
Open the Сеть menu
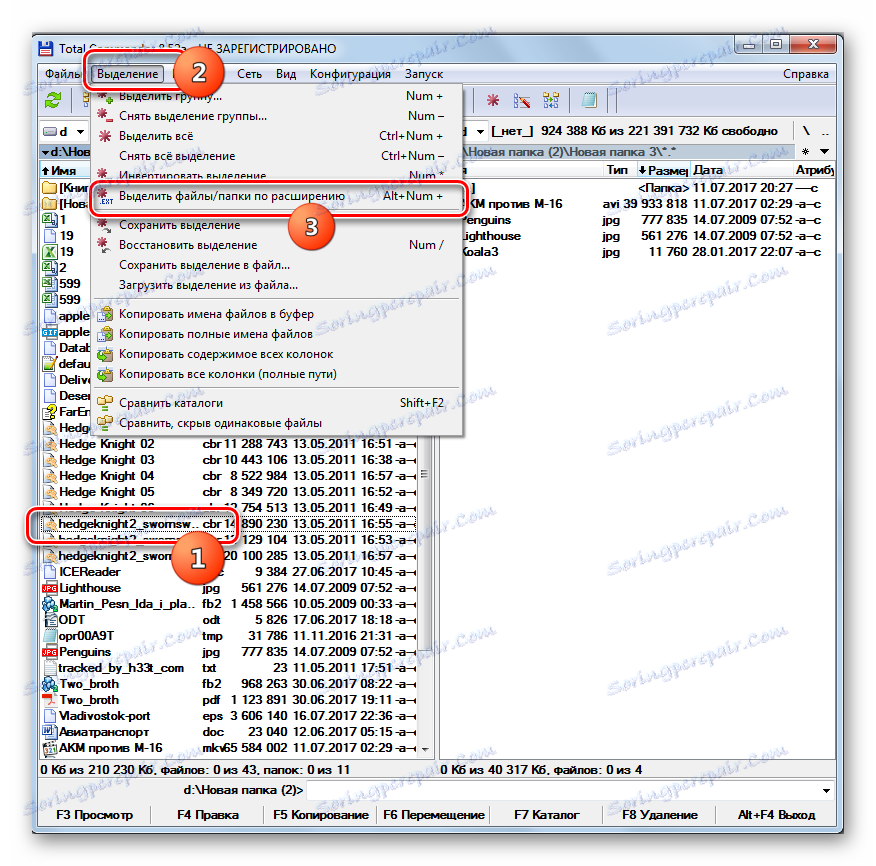coord(249,74)
